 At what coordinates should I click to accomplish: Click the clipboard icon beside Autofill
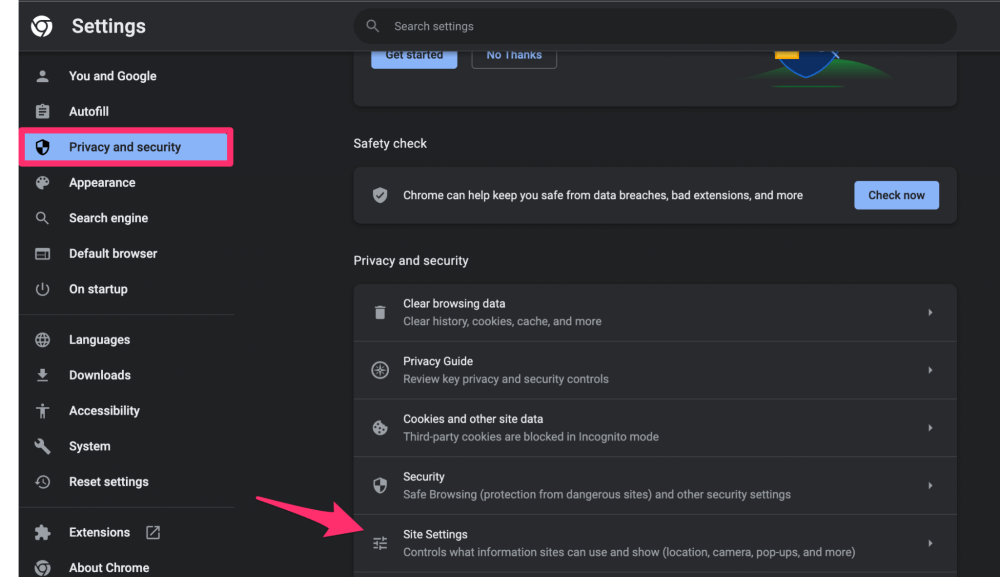43,112
